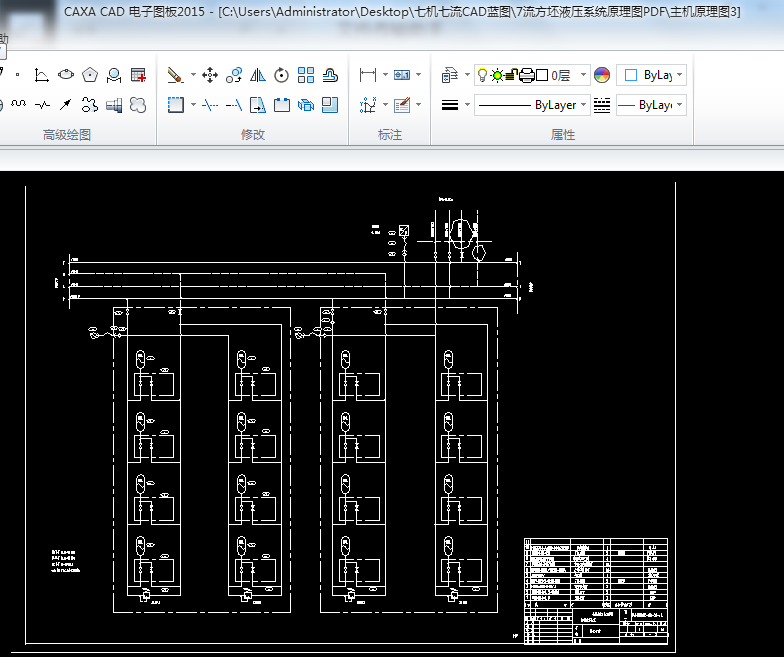Screen dimensions: 784x657
Task: Click the Arrow drawing tool
Action: pyautogui.click(x=66, y=104)
